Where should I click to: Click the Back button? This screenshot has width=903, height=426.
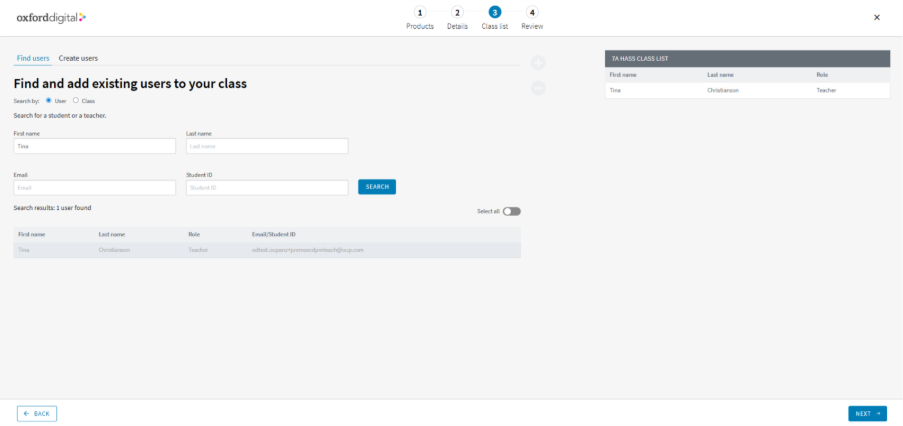pos(37,413)
